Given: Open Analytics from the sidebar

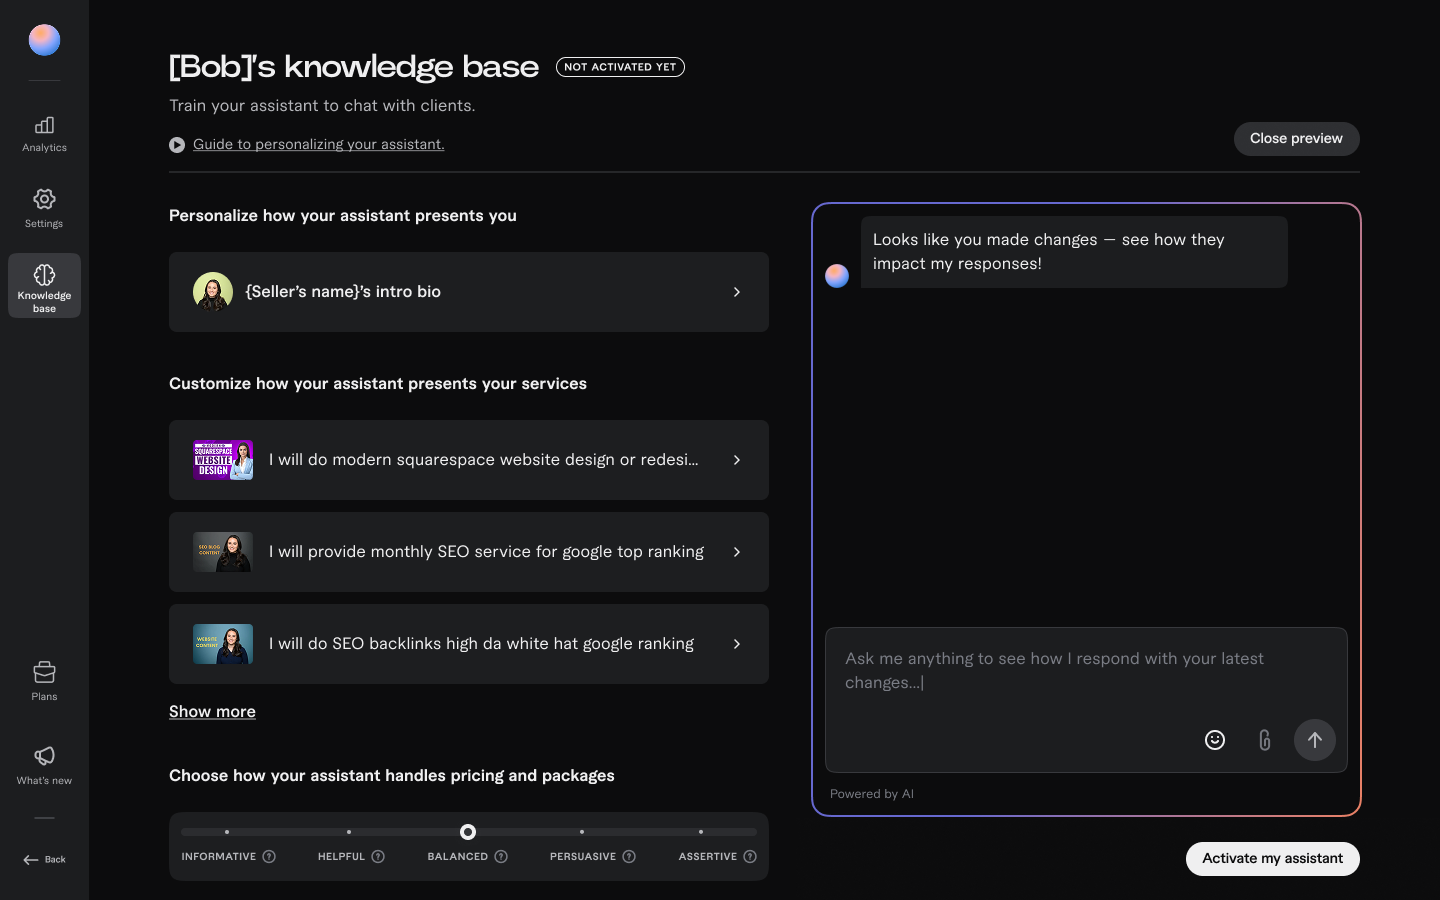Looking at the screenshot, I should click(44, 134).
